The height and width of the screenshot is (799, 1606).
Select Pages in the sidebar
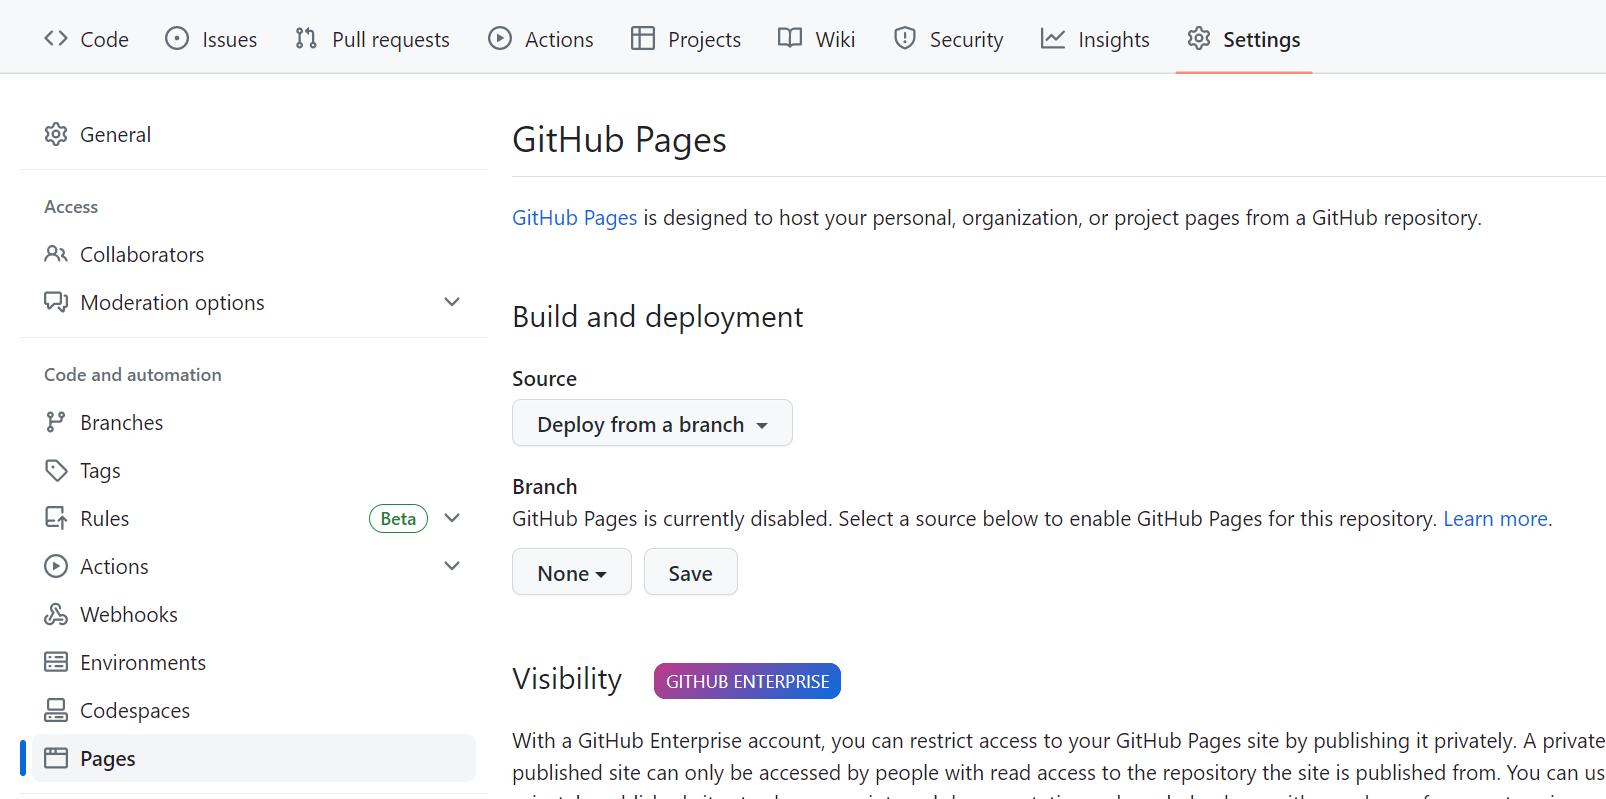click(254, 758)
